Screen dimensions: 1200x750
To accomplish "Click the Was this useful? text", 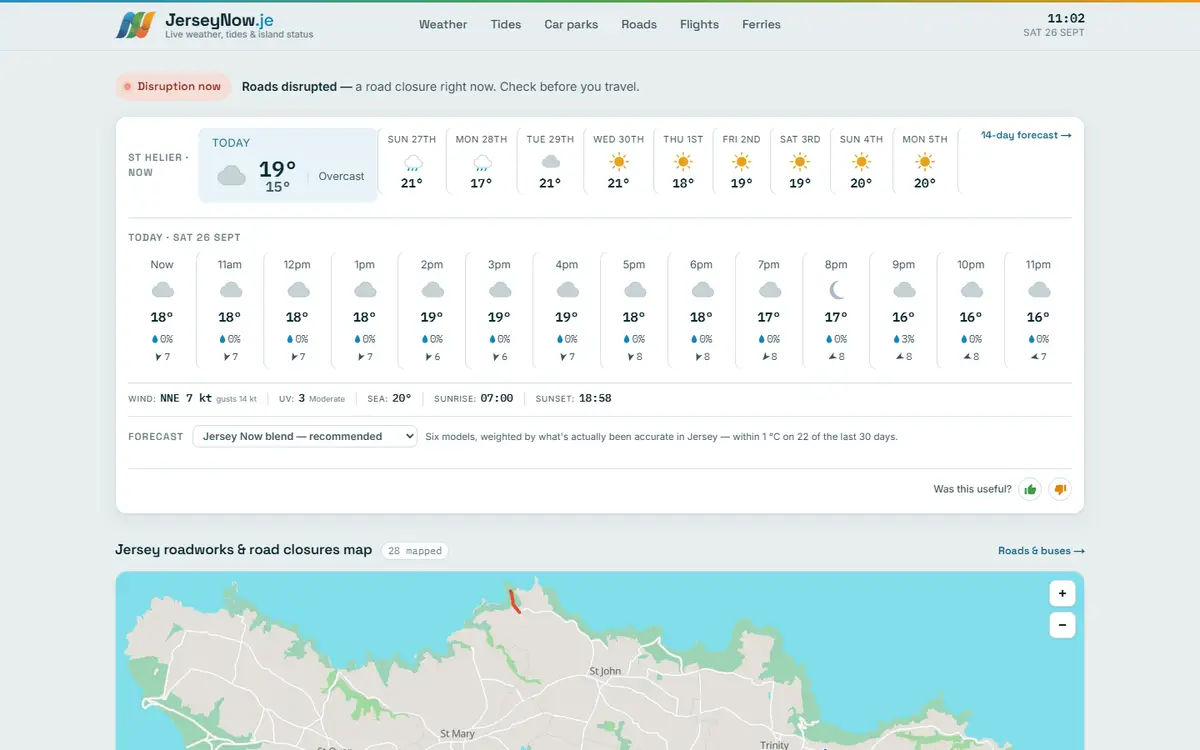I will pyautogui.click(x=972, y=489).
